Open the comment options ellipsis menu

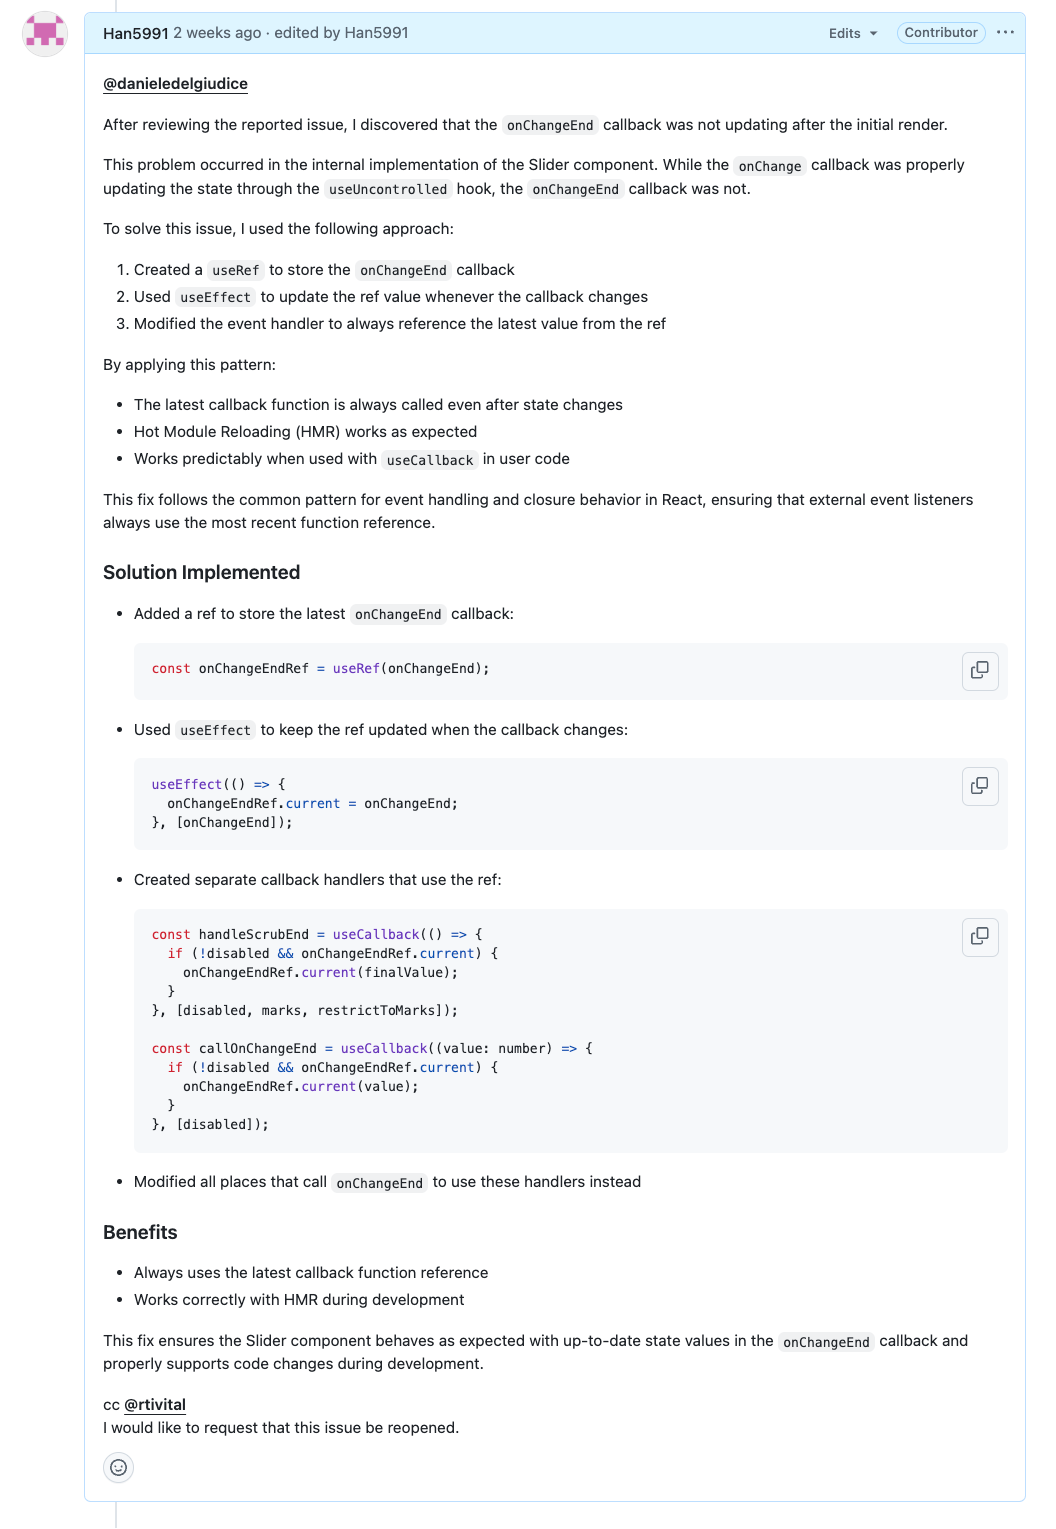pyautogui.click(x=1005, y=33)
